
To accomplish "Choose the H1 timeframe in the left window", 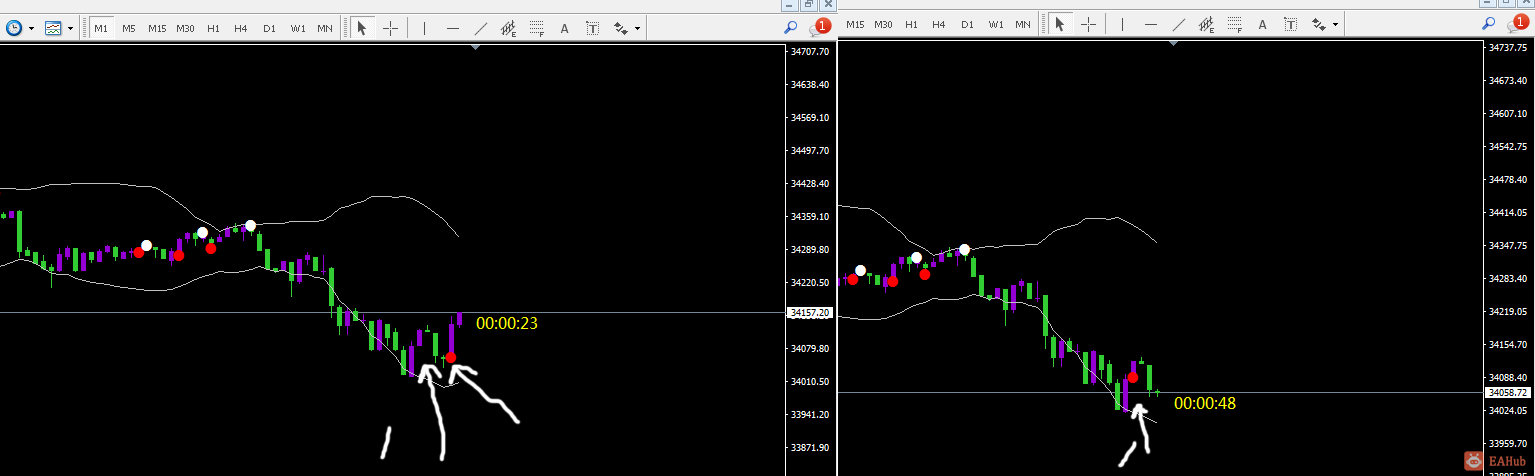I will point(213,28).
